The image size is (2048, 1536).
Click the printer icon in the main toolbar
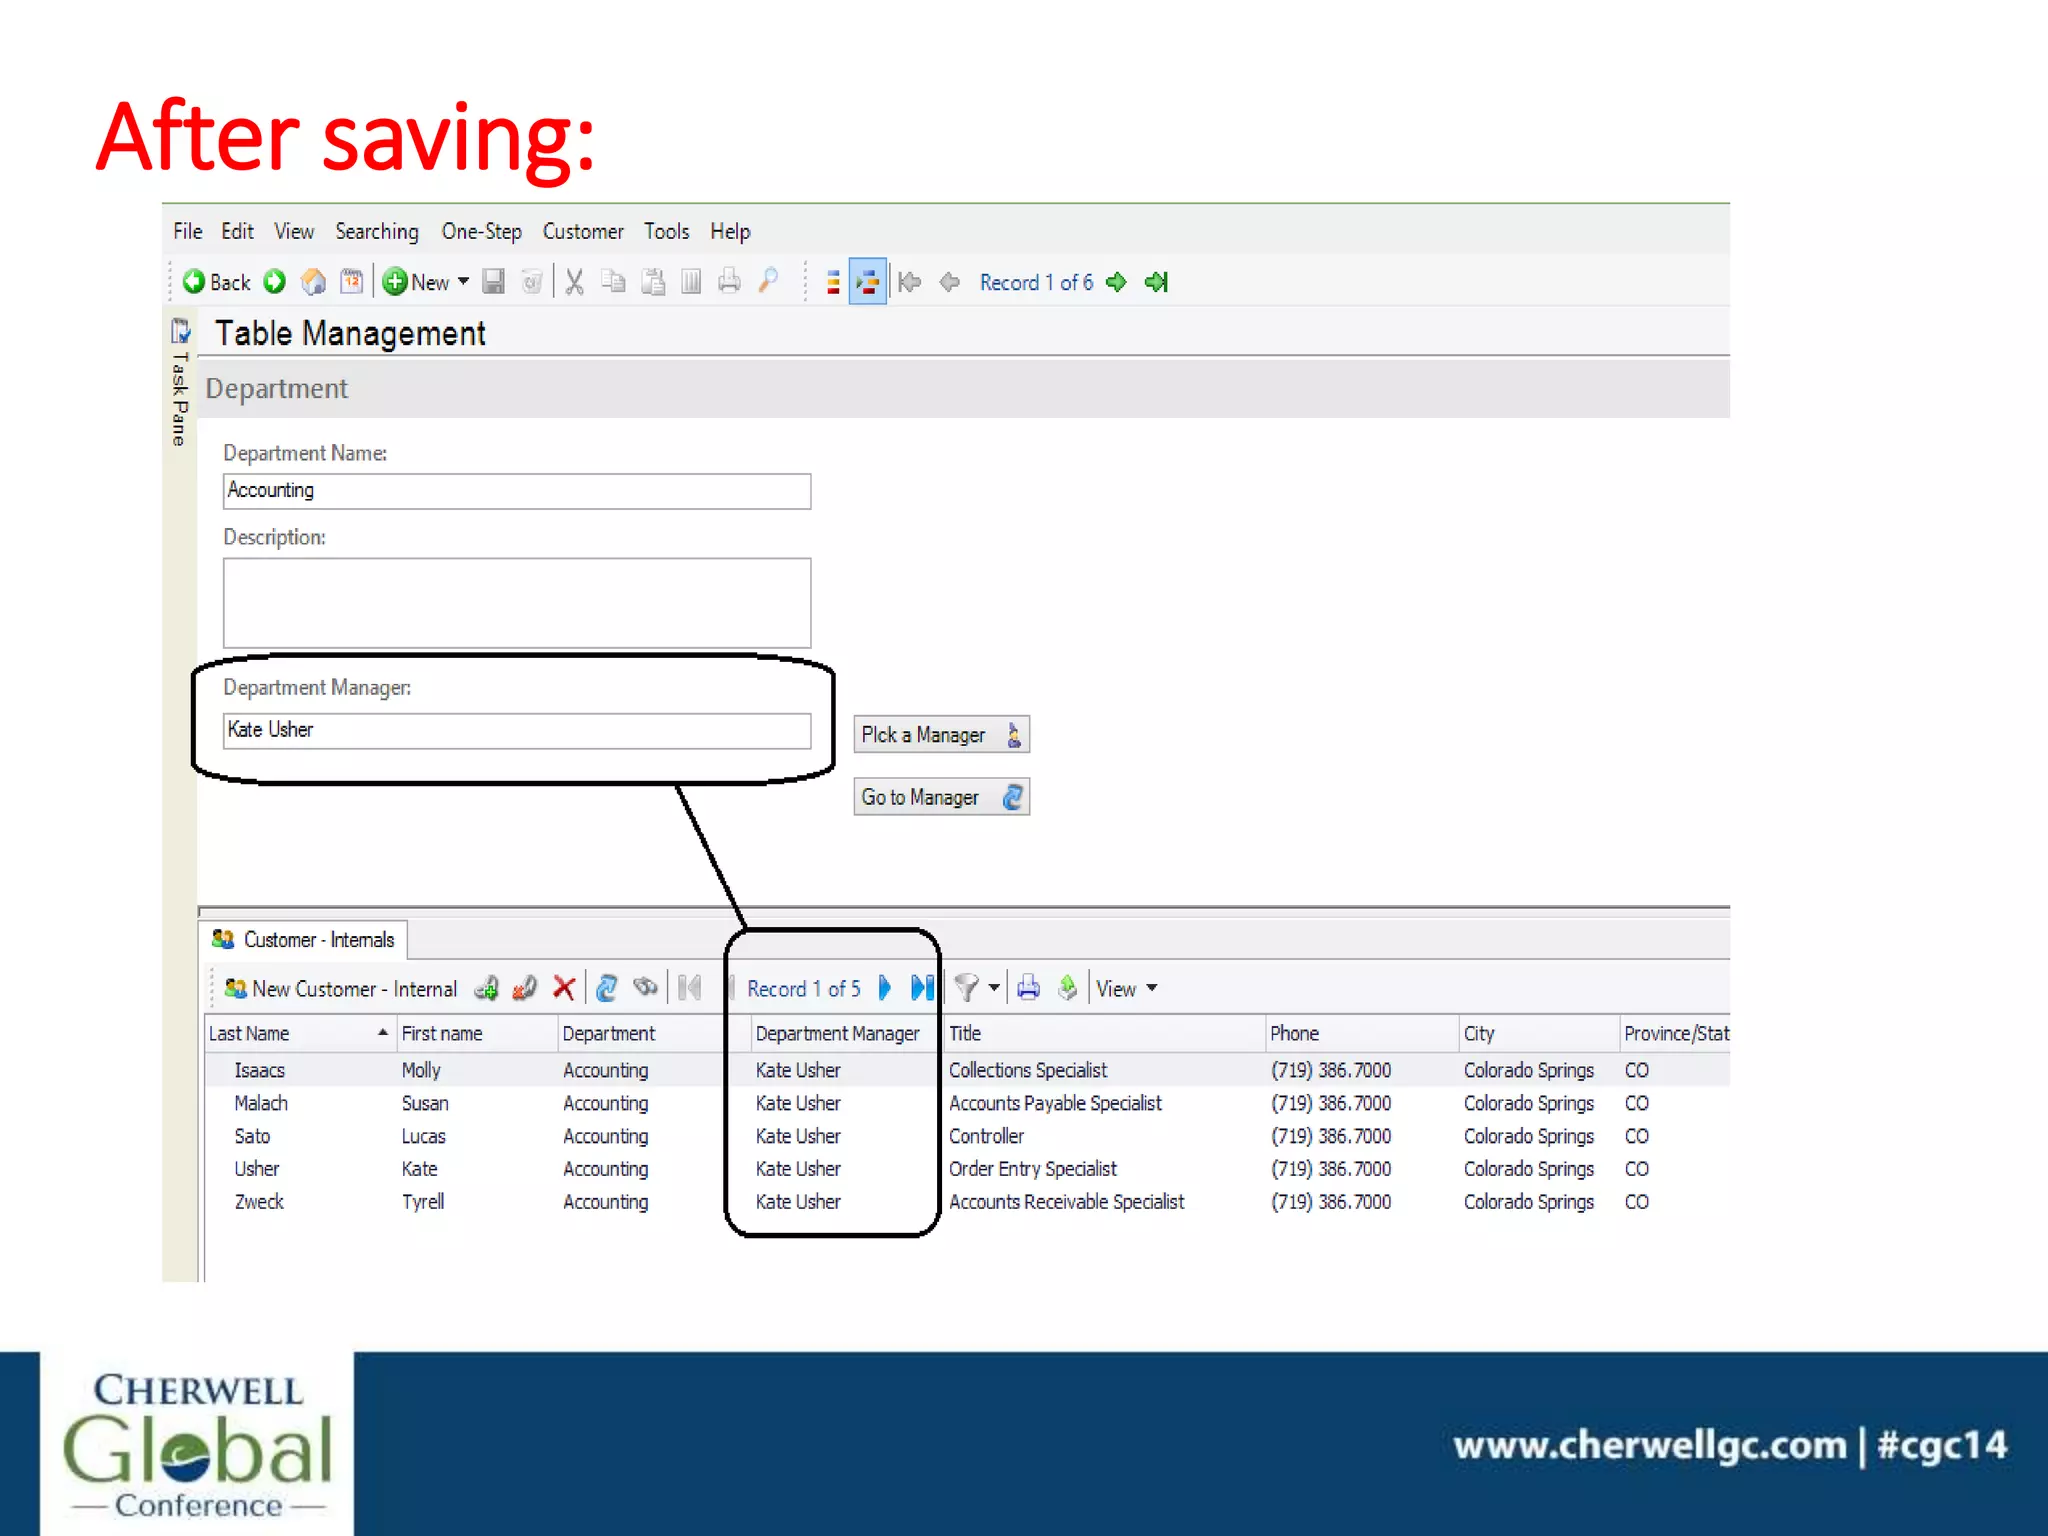730,282
